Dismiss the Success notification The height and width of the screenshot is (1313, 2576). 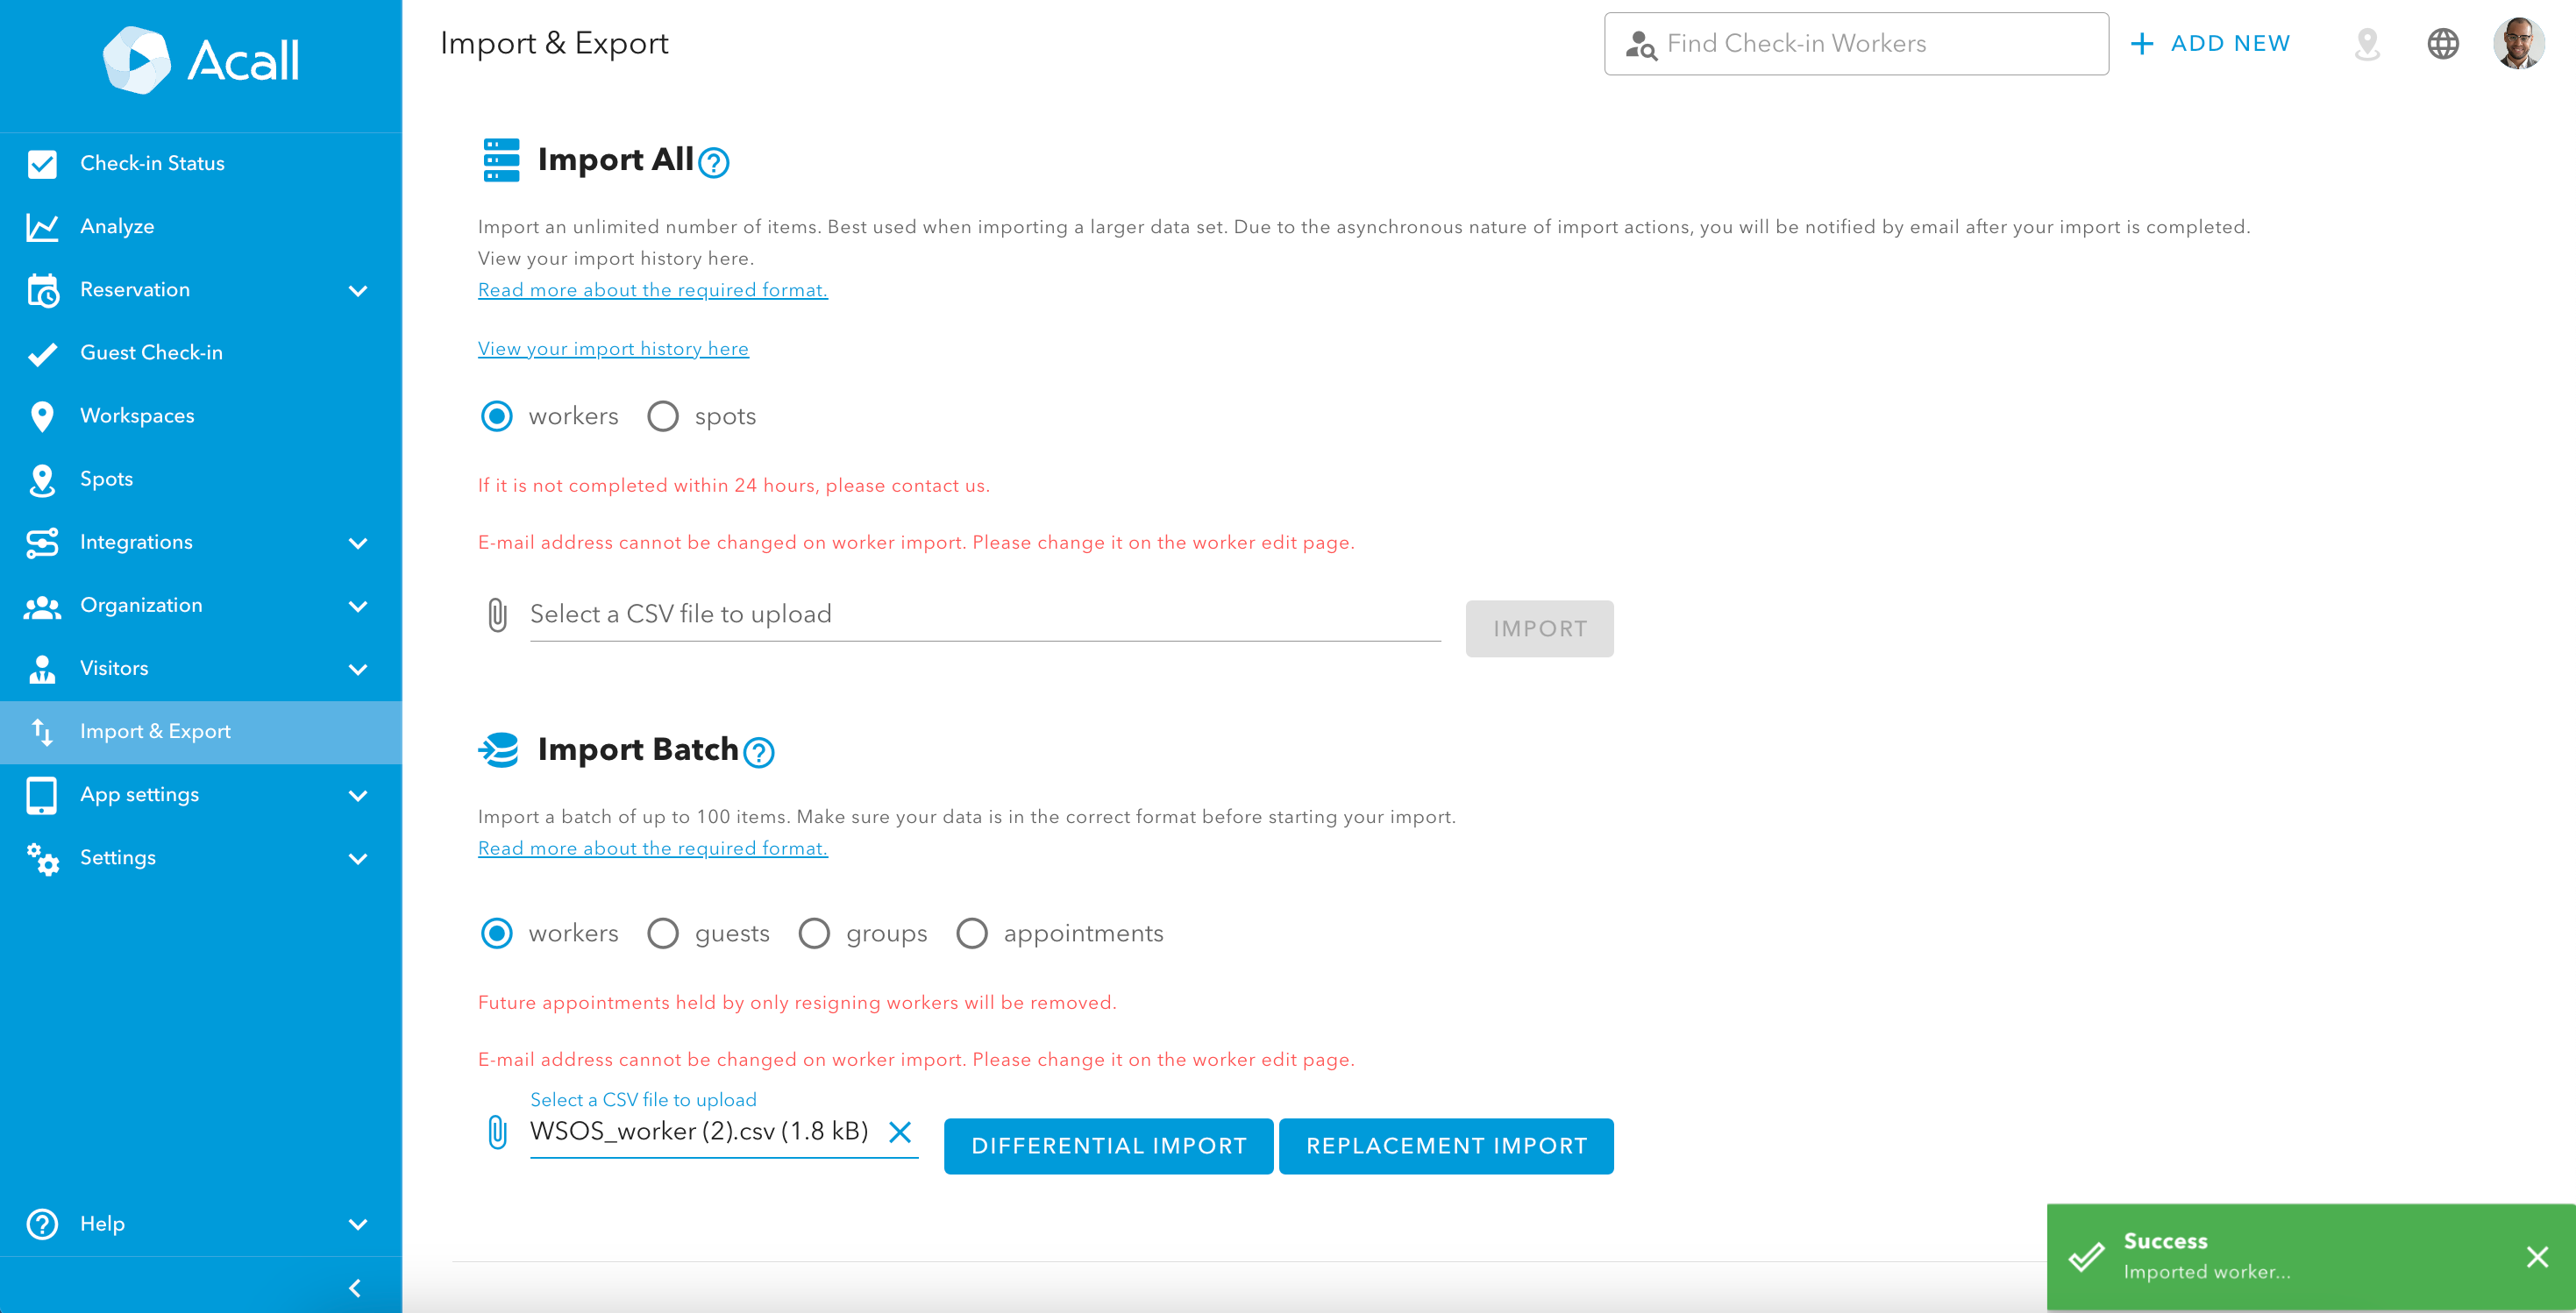[x=2536, y=1257]
